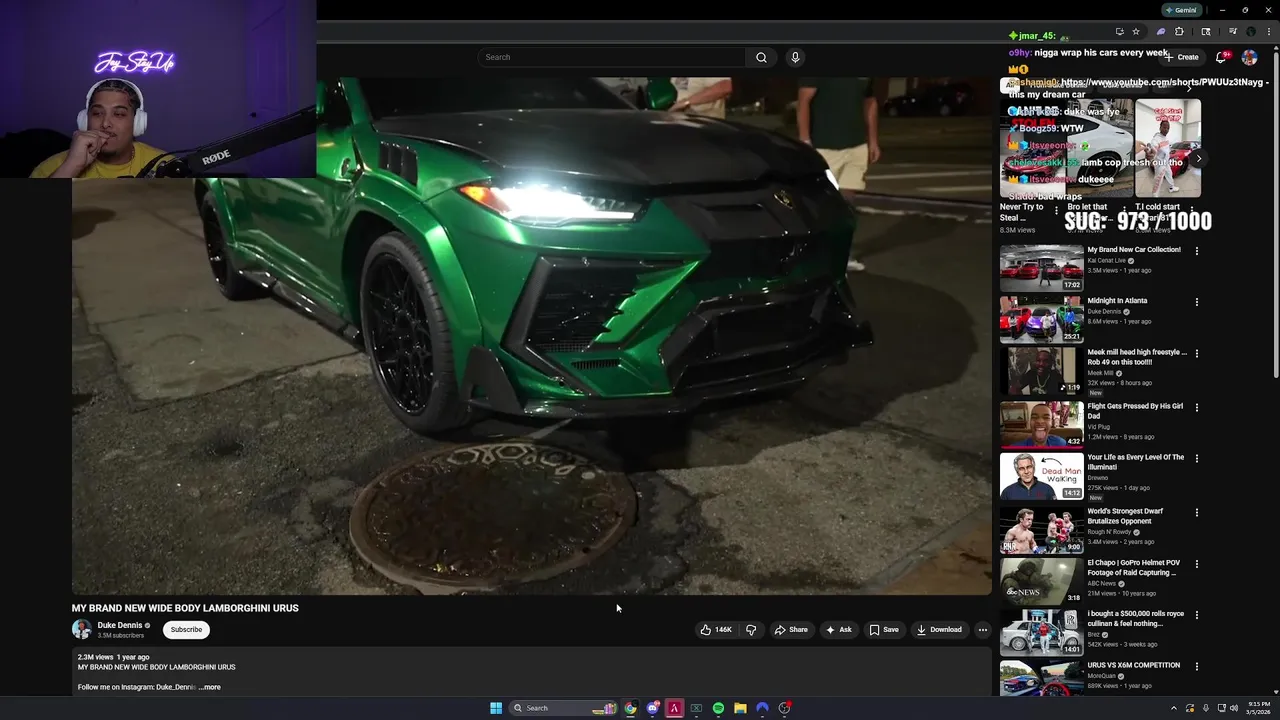Open Windows Start menu
This screenshot has height=720, width=1280.
[496, 708]
